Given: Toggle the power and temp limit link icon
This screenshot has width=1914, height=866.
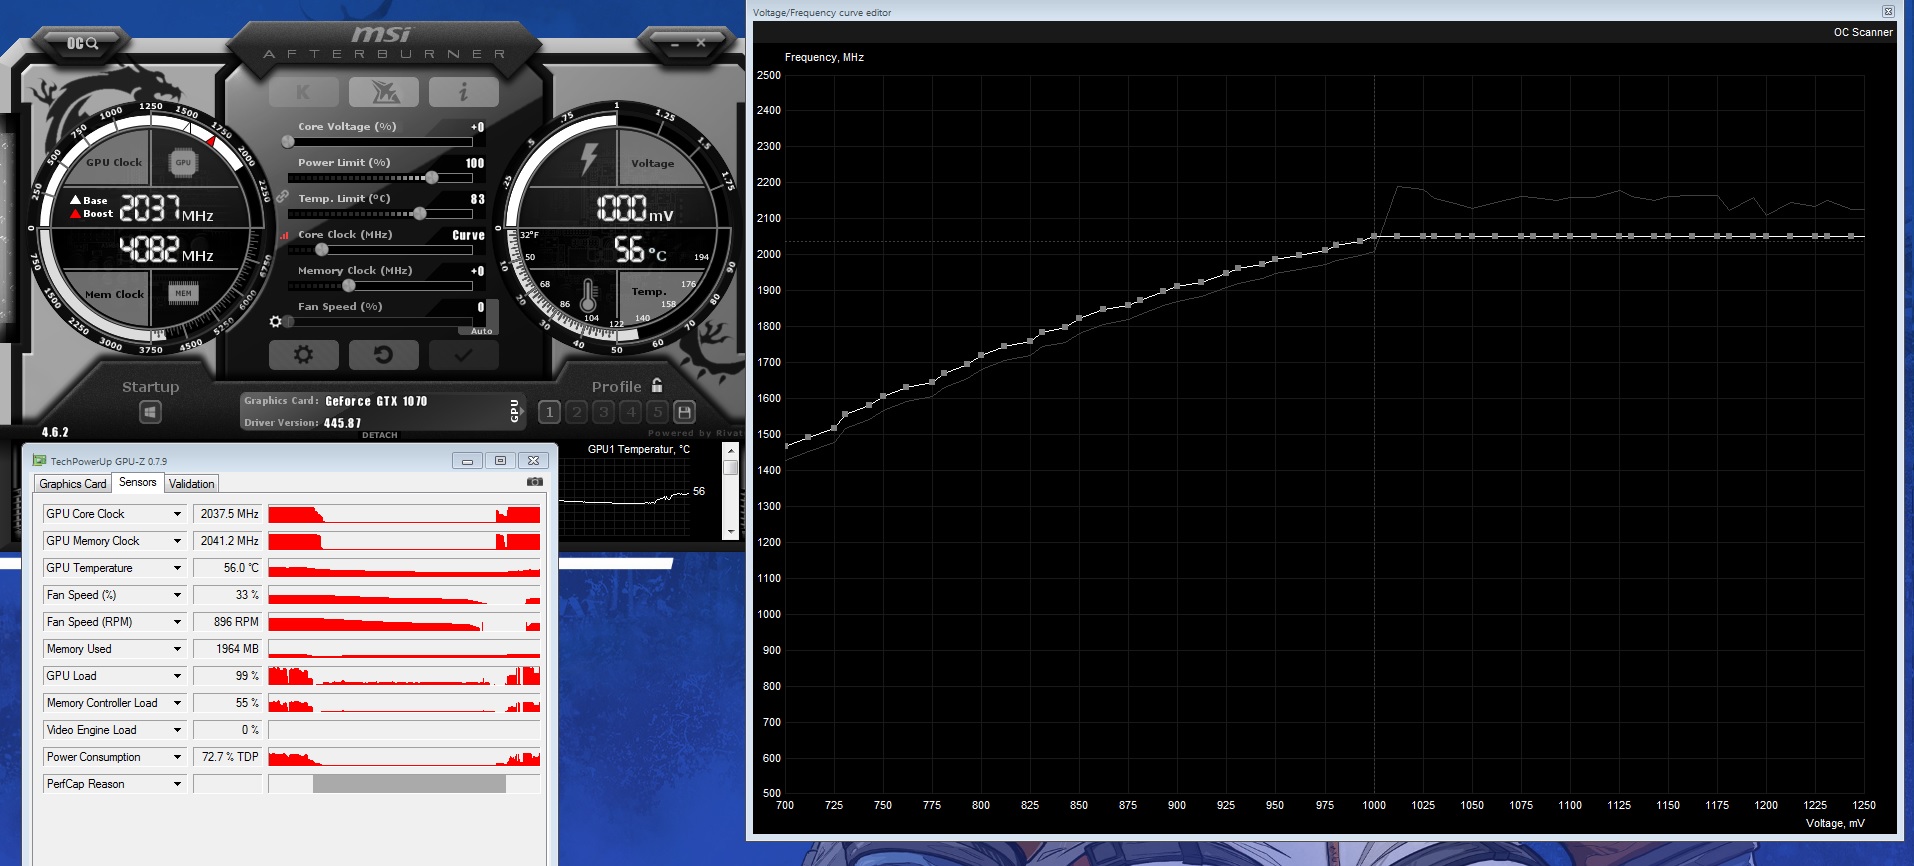Looking at the screenshot, I should [282, 197].
